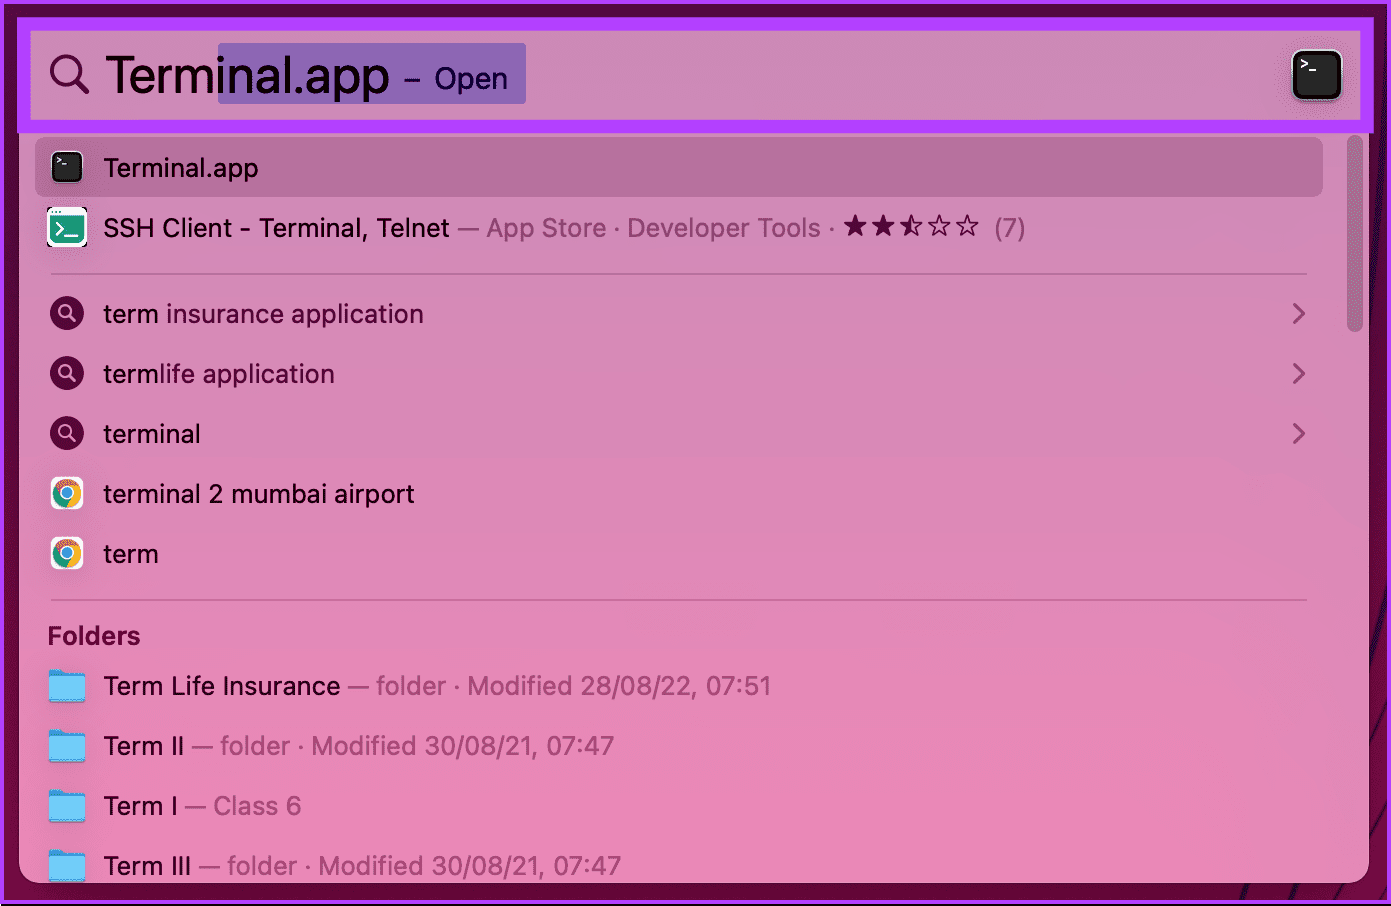Click the Folders section heading
The image size is (1391, 906).
[94, 636]
